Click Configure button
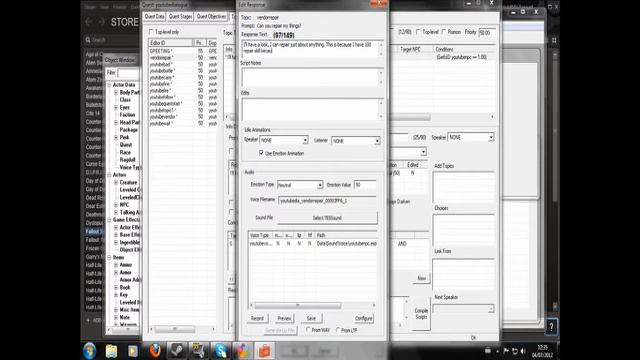640x360 pixels. click(364, 318)
